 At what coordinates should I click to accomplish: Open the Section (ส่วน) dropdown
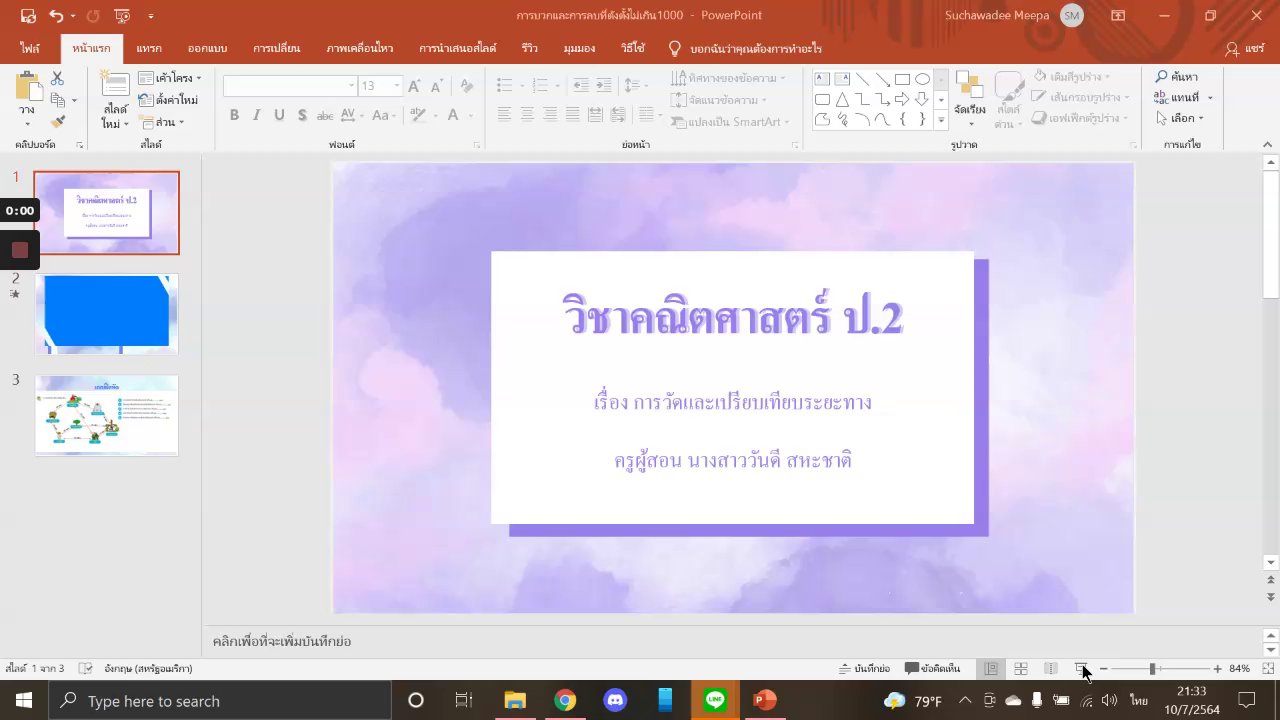162,122
